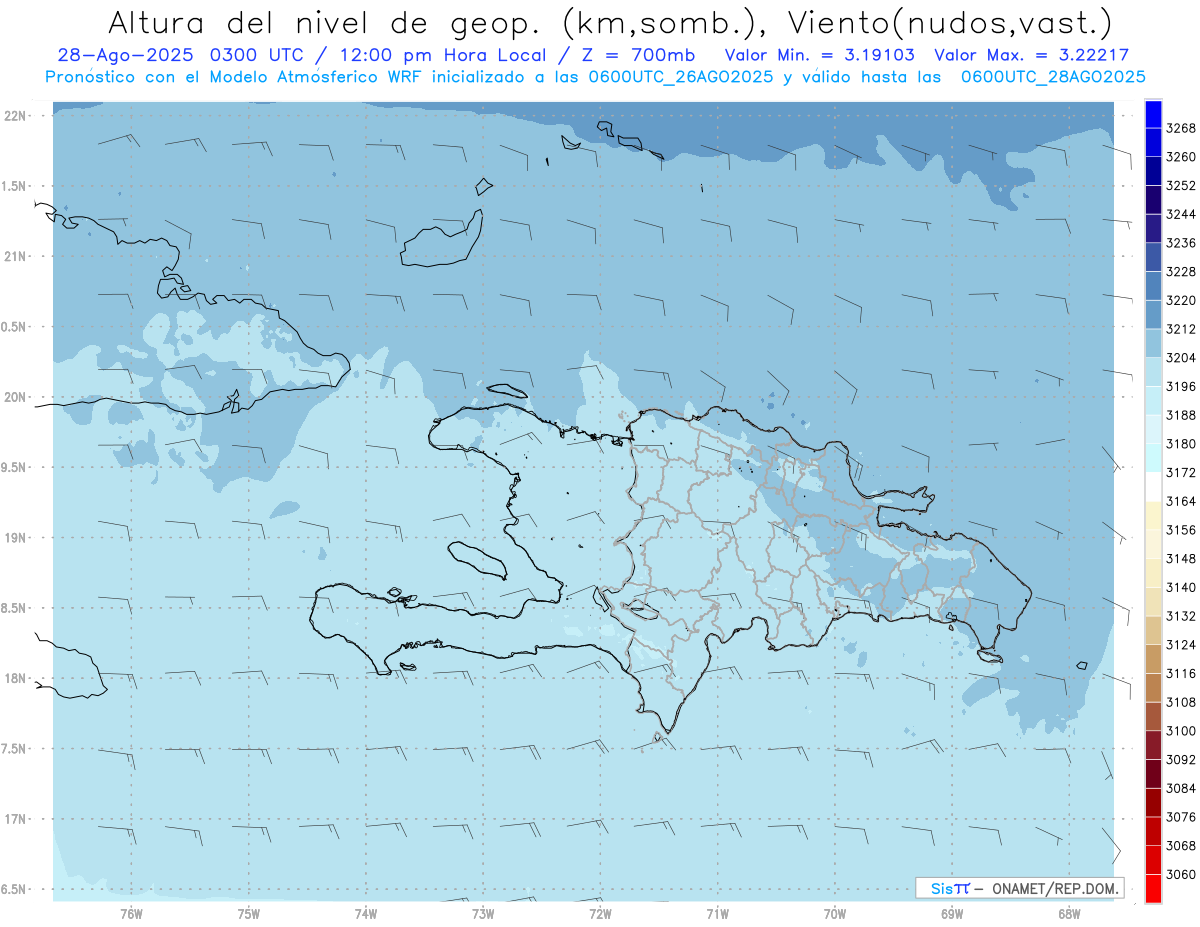Viewport: 1200px width, 927px height.
Task: Click the colorbar value 3212
Action: [x=1180, y=329]
